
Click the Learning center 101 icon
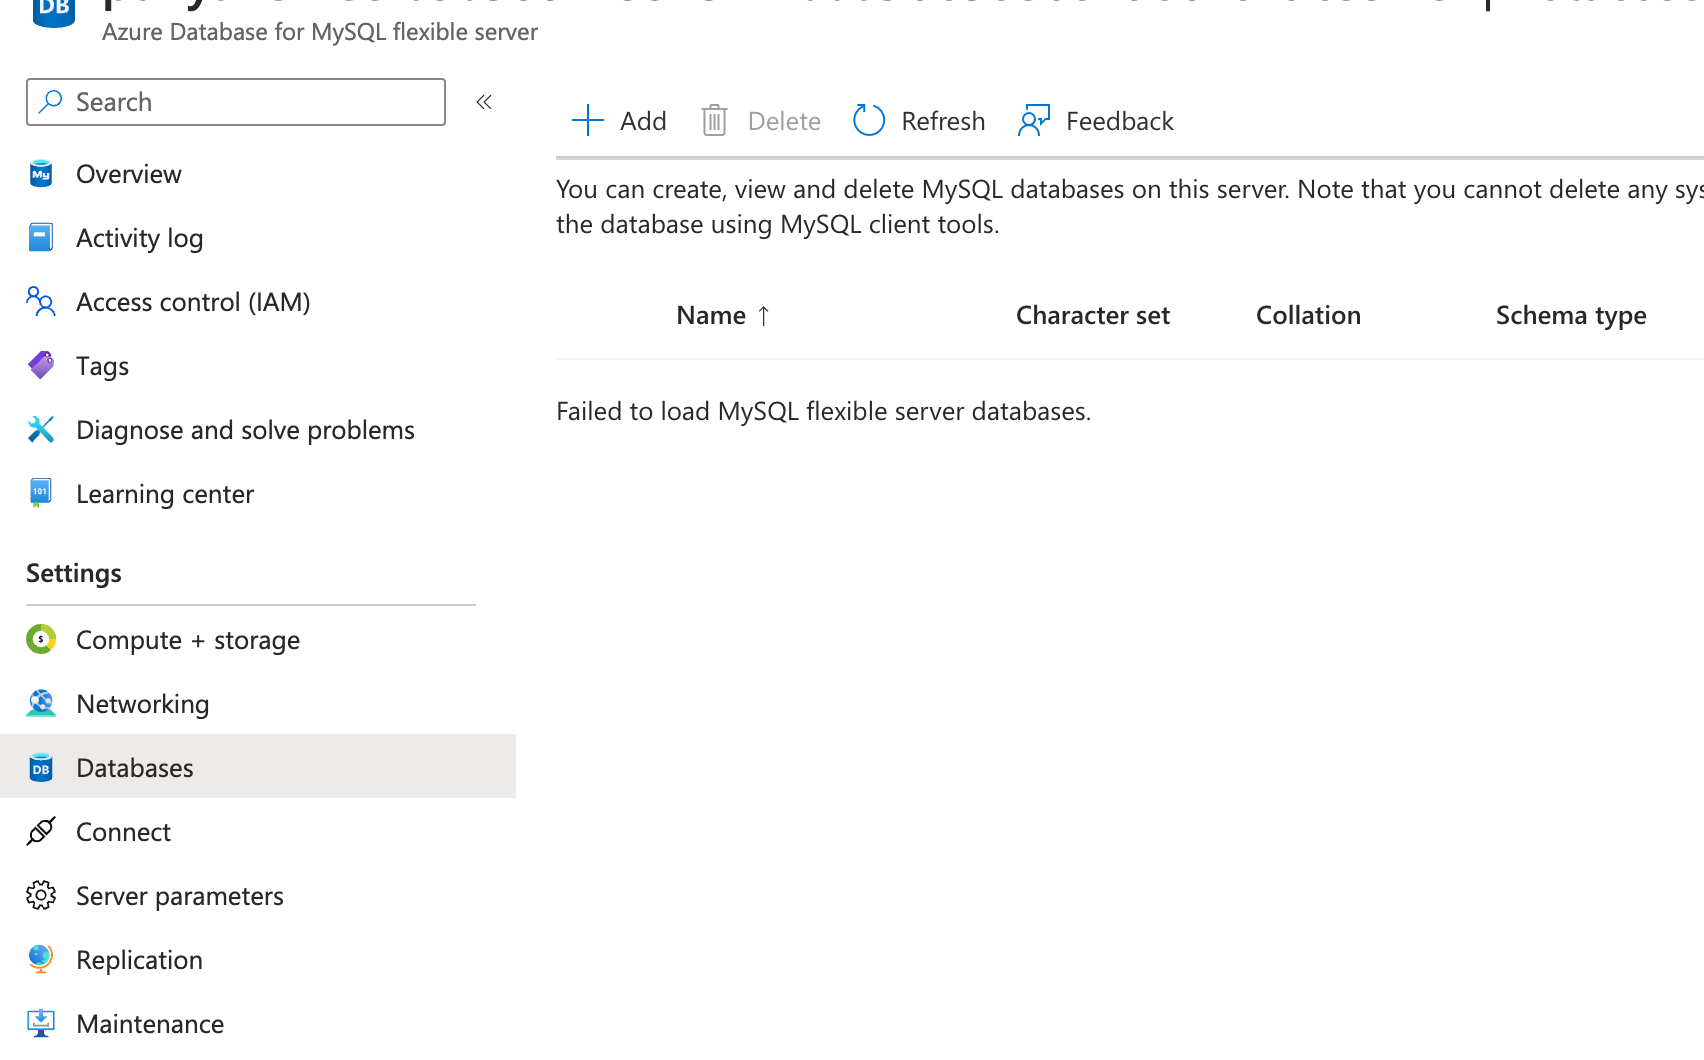point(41,494)
